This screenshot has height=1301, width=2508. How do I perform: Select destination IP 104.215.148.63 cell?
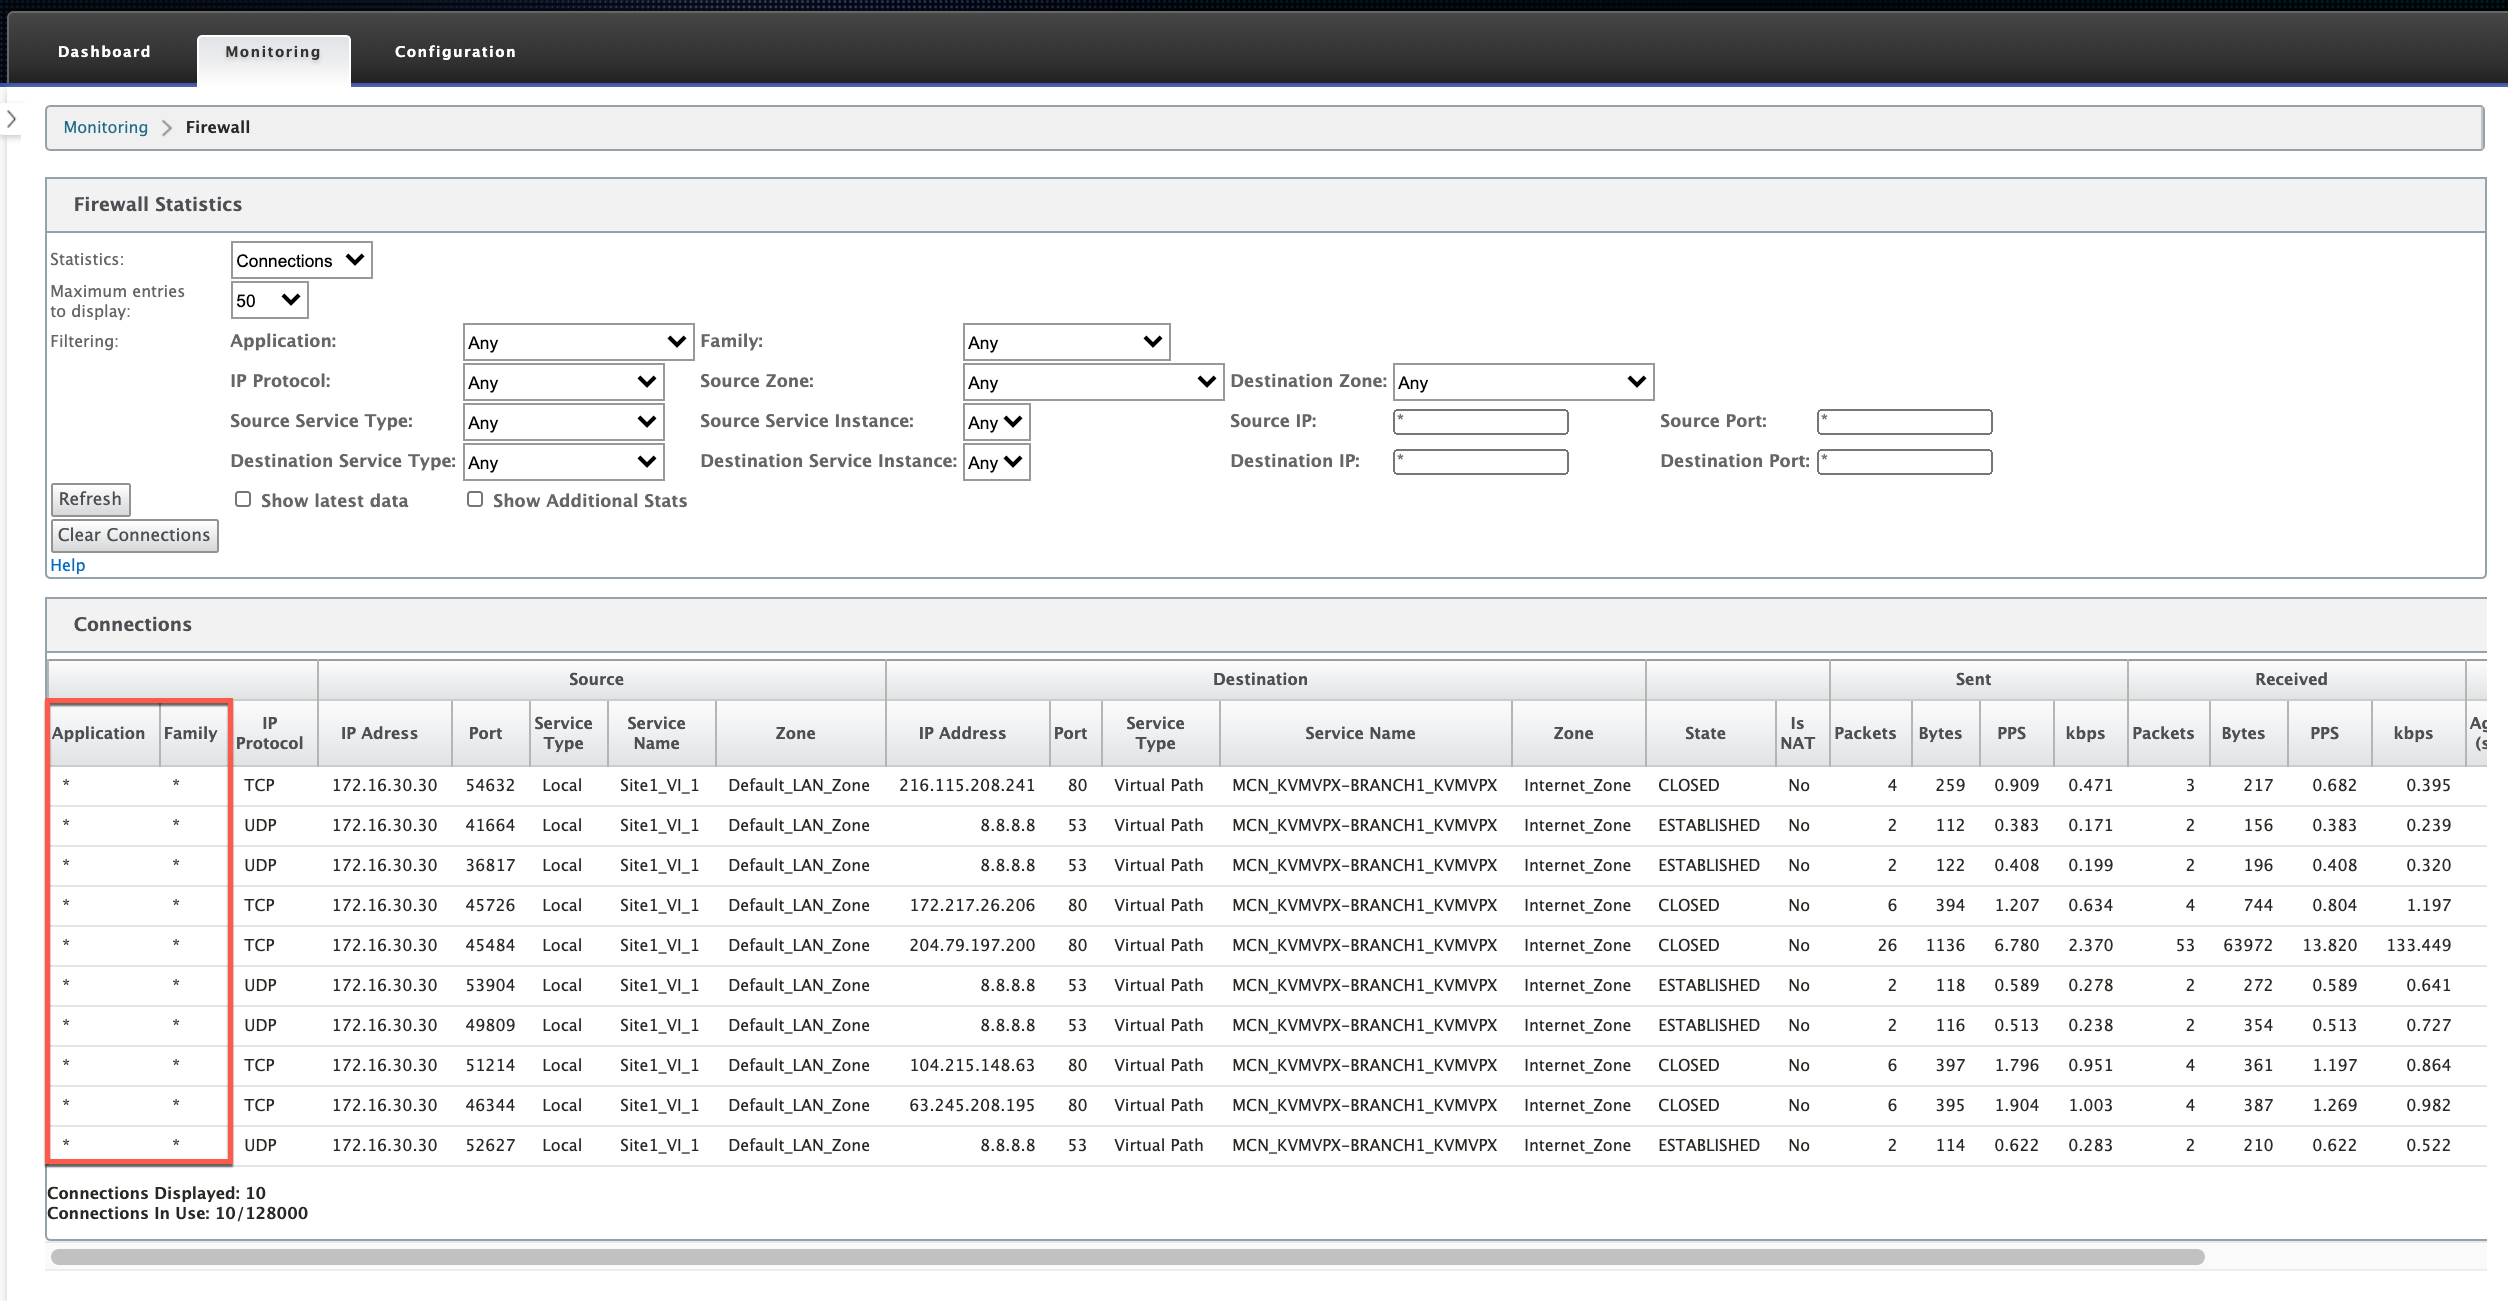tap(972, 1065)
